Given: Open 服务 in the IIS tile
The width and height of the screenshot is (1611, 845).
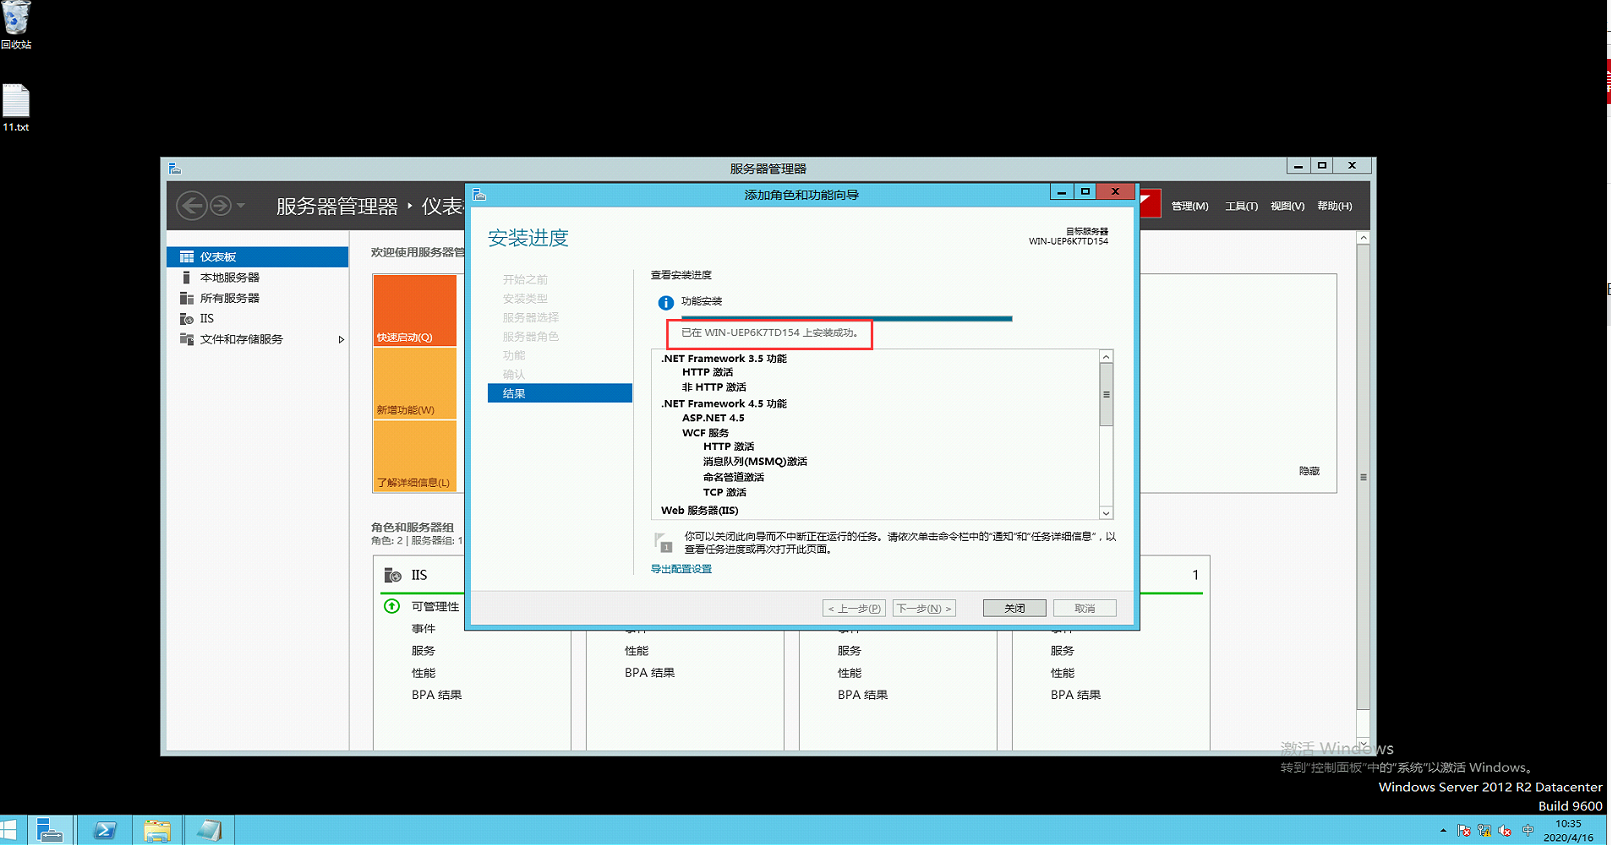Looking at the screenshot, I should [423, 651].
